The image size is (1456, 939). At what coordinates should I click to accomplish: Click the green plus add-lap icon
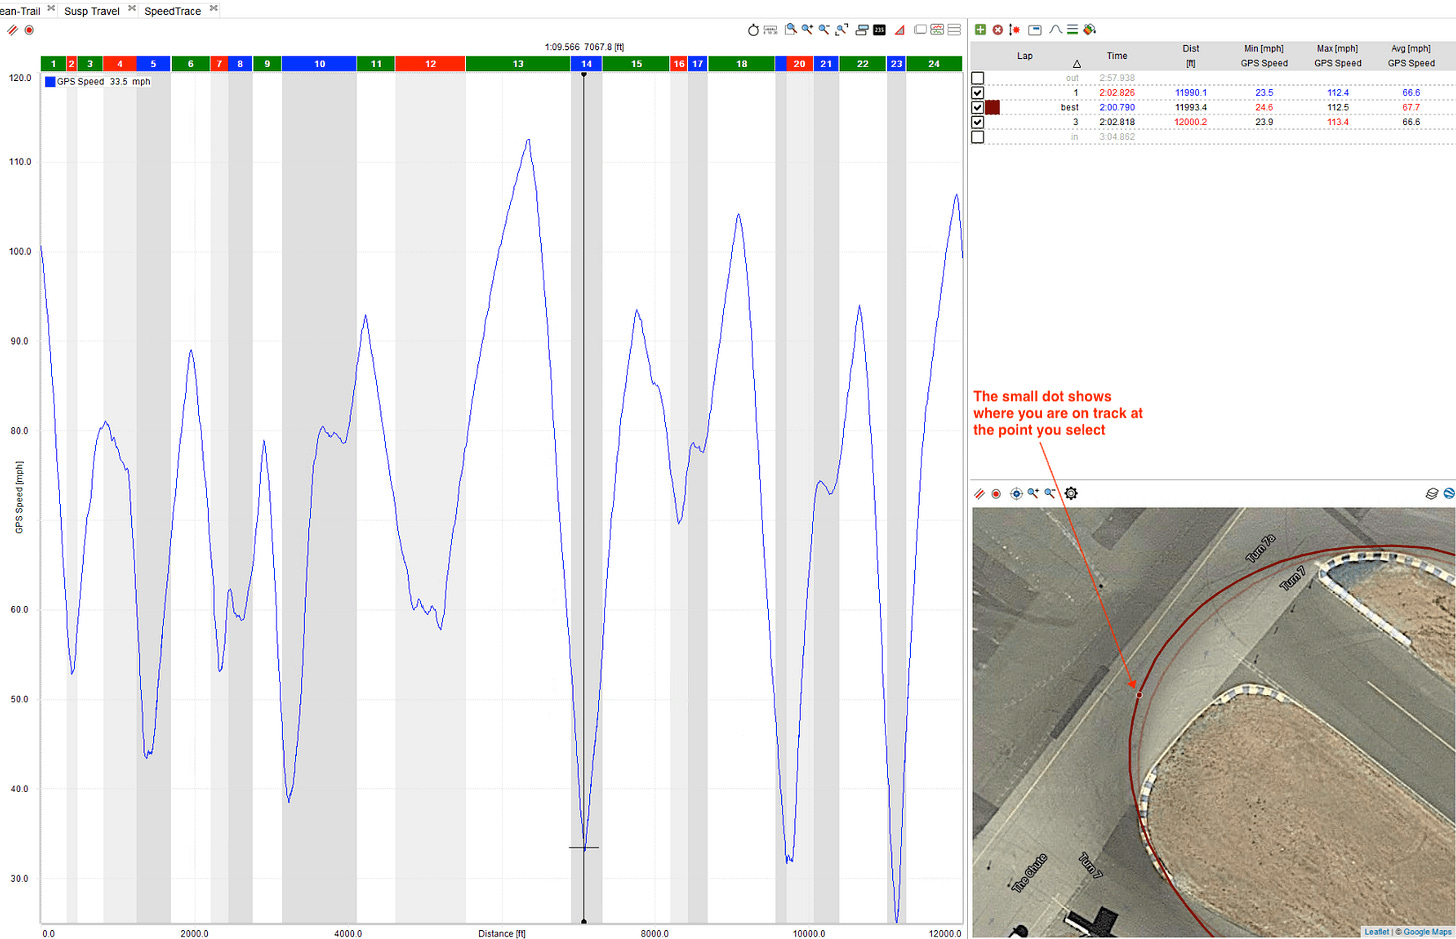pyautogui.click(x=980, y=30)
